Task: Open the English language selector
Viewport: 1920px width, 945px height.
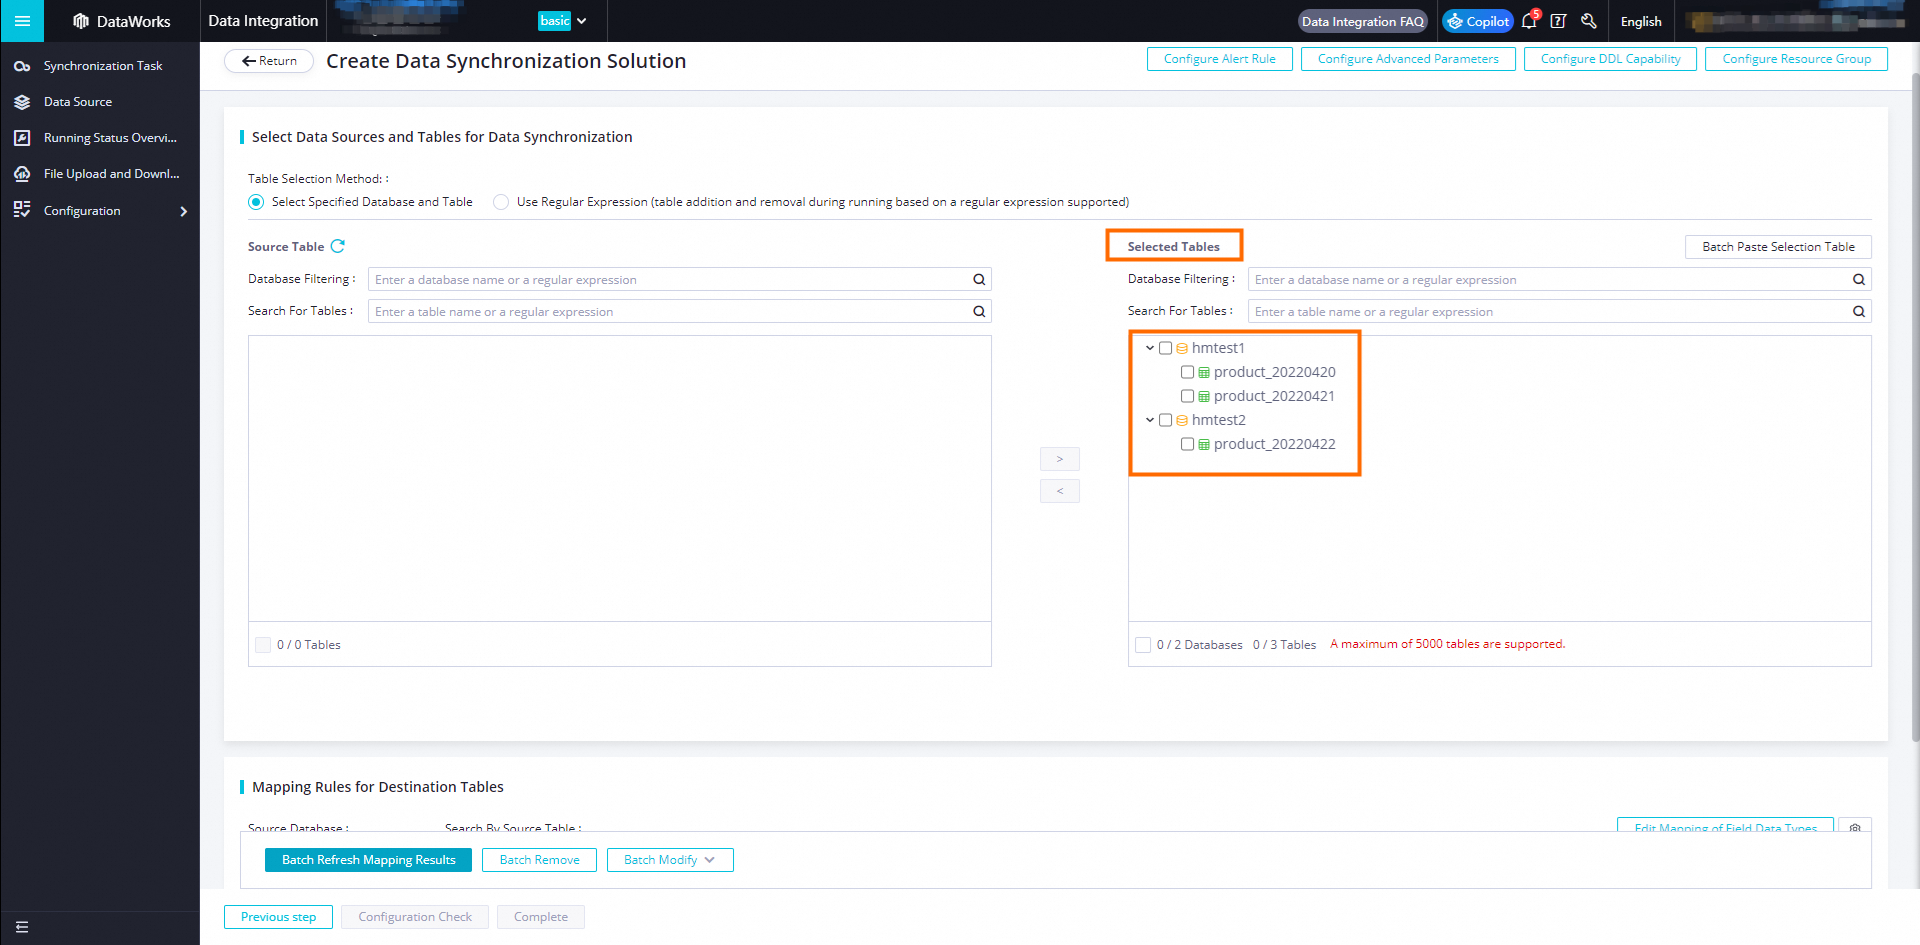Action: 1641,21
